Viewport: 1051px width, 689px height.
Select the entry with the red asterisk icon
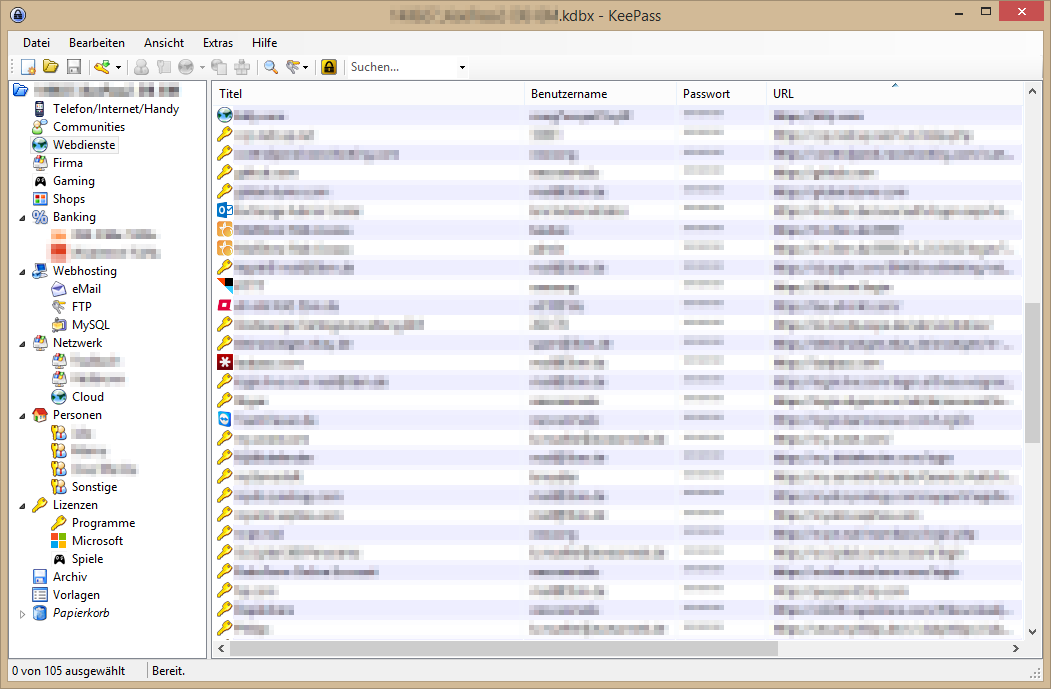point(225,363)
